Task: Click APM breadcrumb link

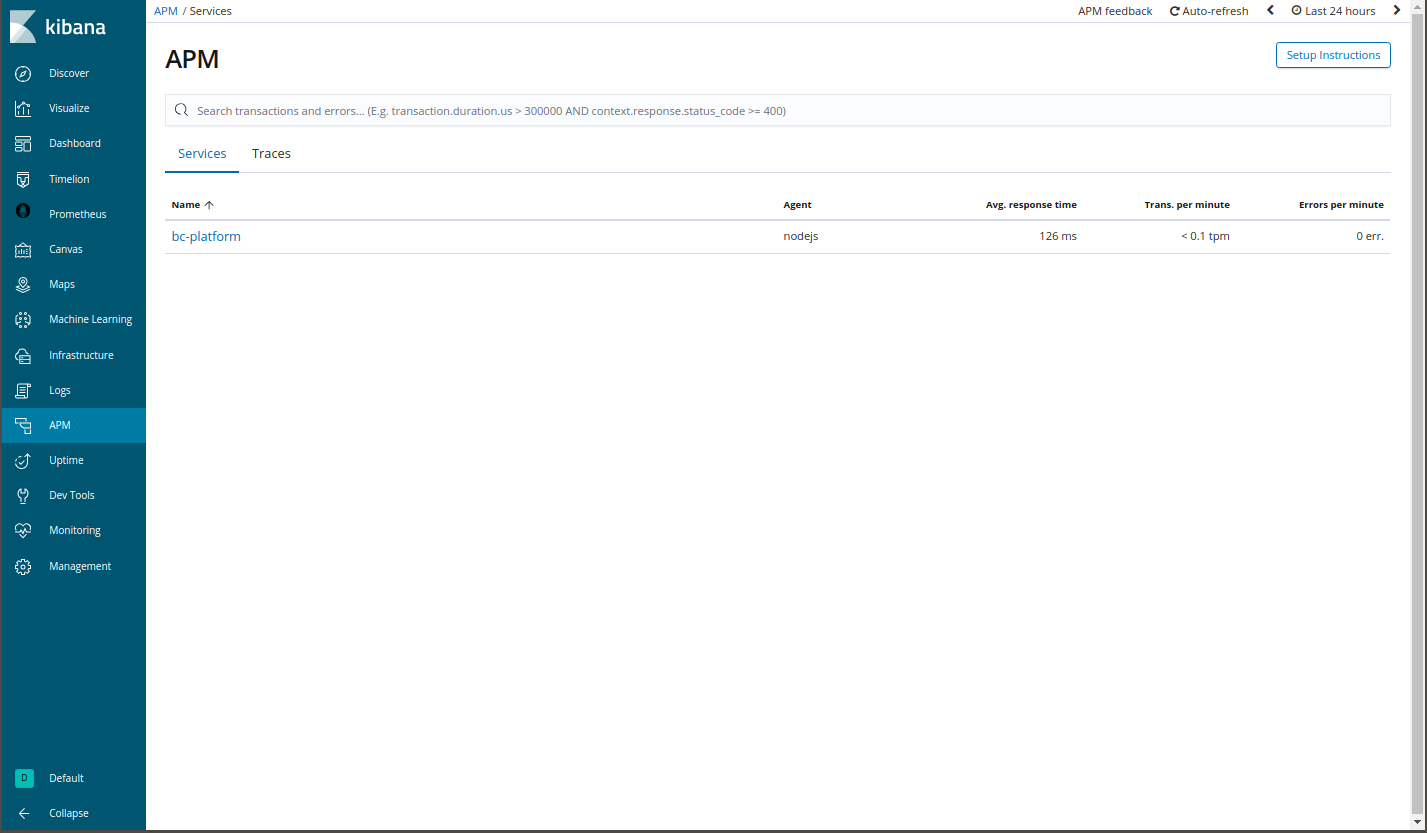Action: pos(166,11)
